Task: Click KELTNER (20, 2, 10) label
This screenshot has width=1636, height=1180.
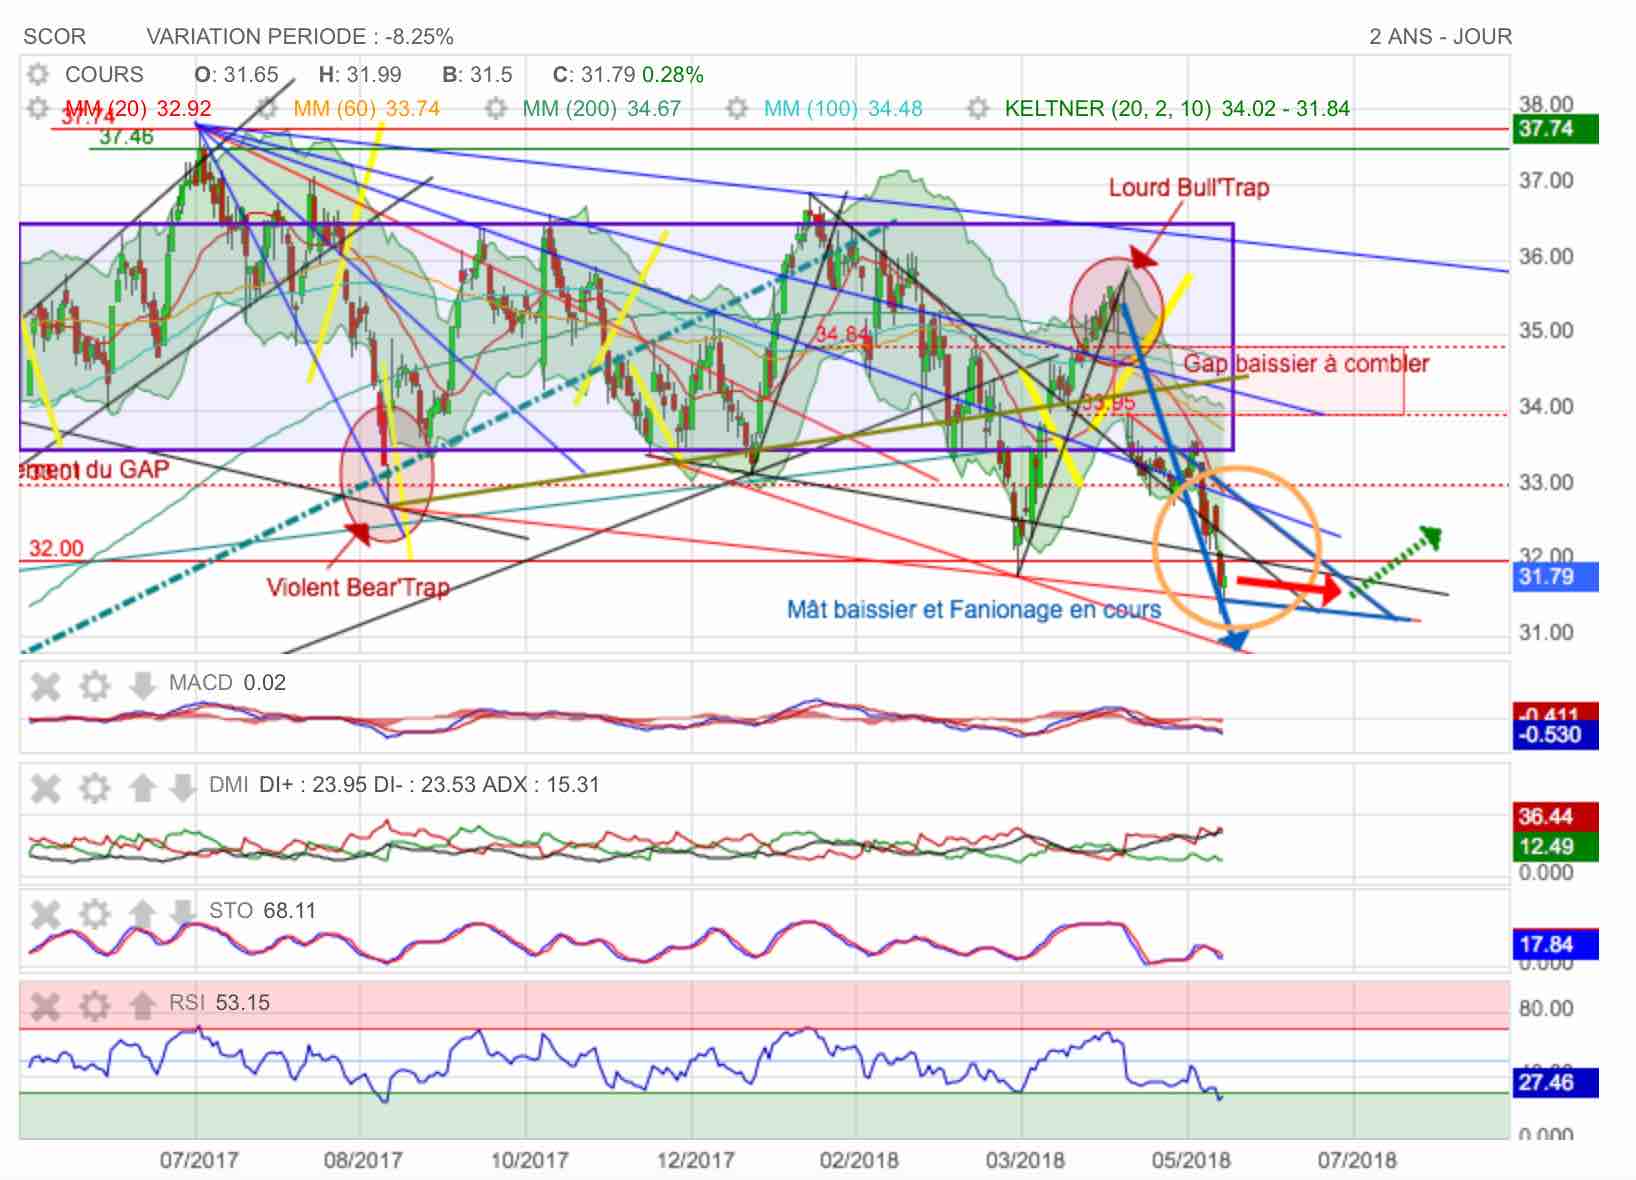Action: click(x=1177, y=108)
